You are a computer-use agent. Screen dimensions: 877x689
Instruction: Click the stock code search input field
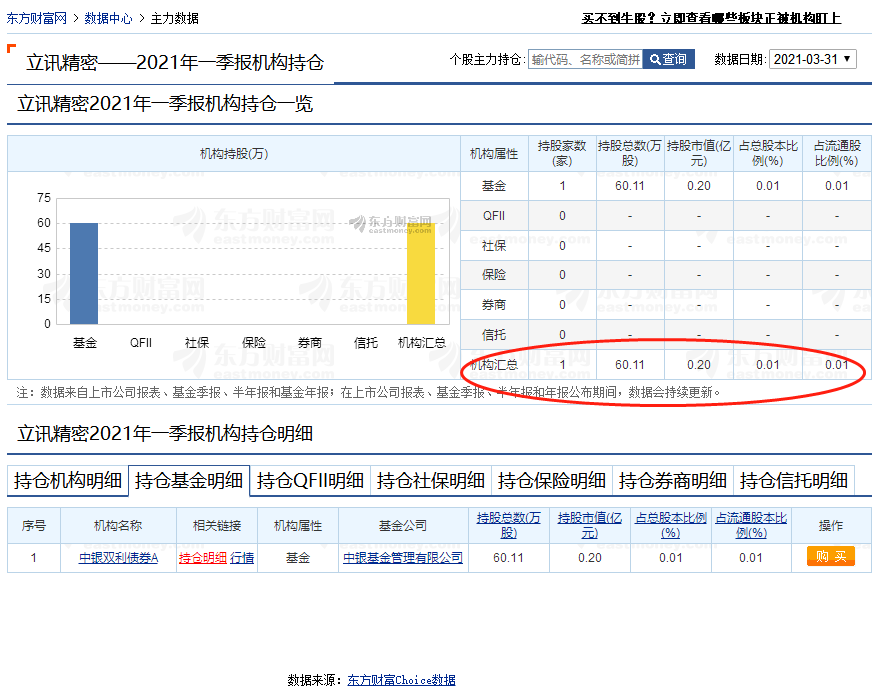[586, 59]
